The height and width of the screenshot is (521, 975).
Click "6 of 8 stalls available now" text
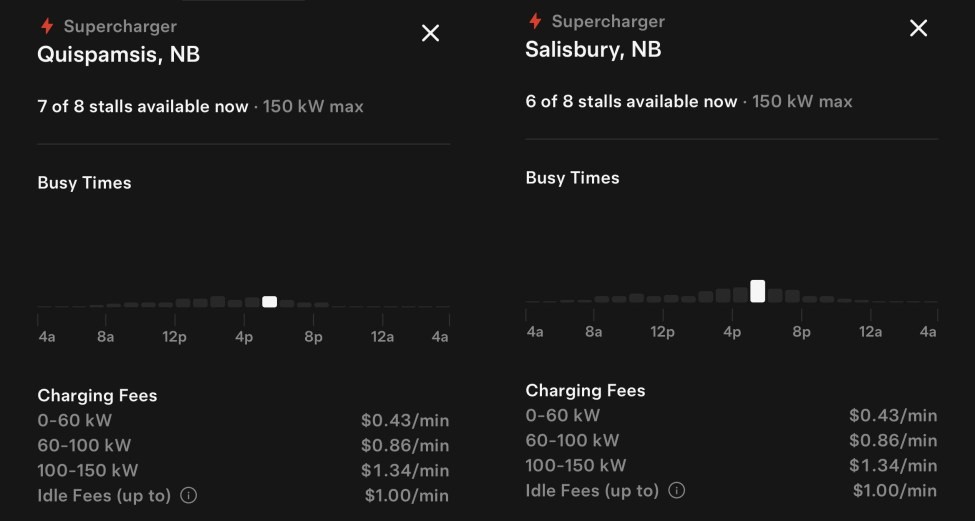tap(631, 101)
